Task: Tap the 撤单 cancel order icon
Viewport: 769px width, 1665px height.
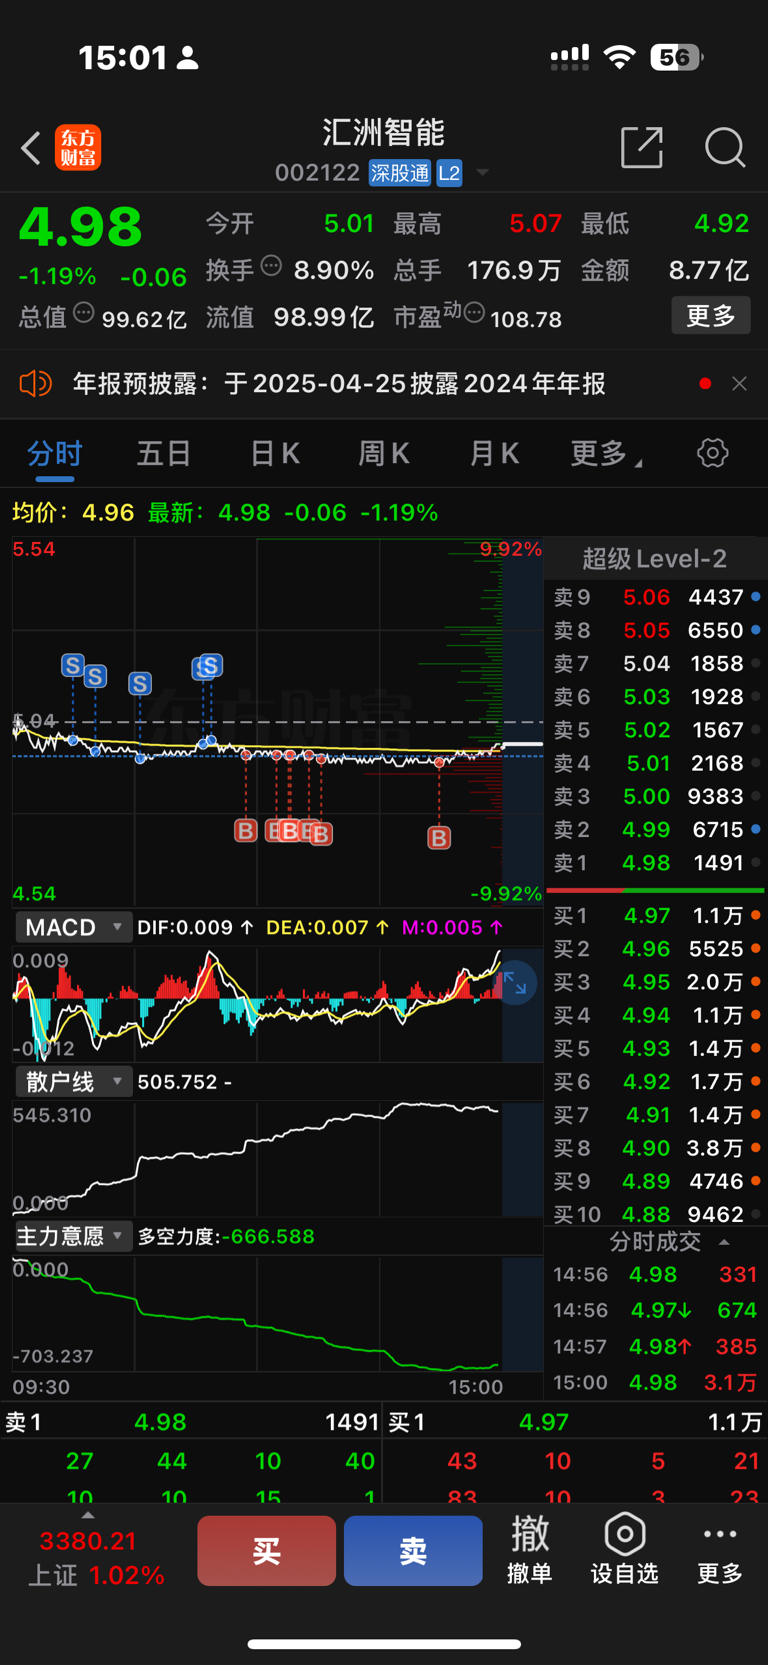Action: (x=530, y=1549)
